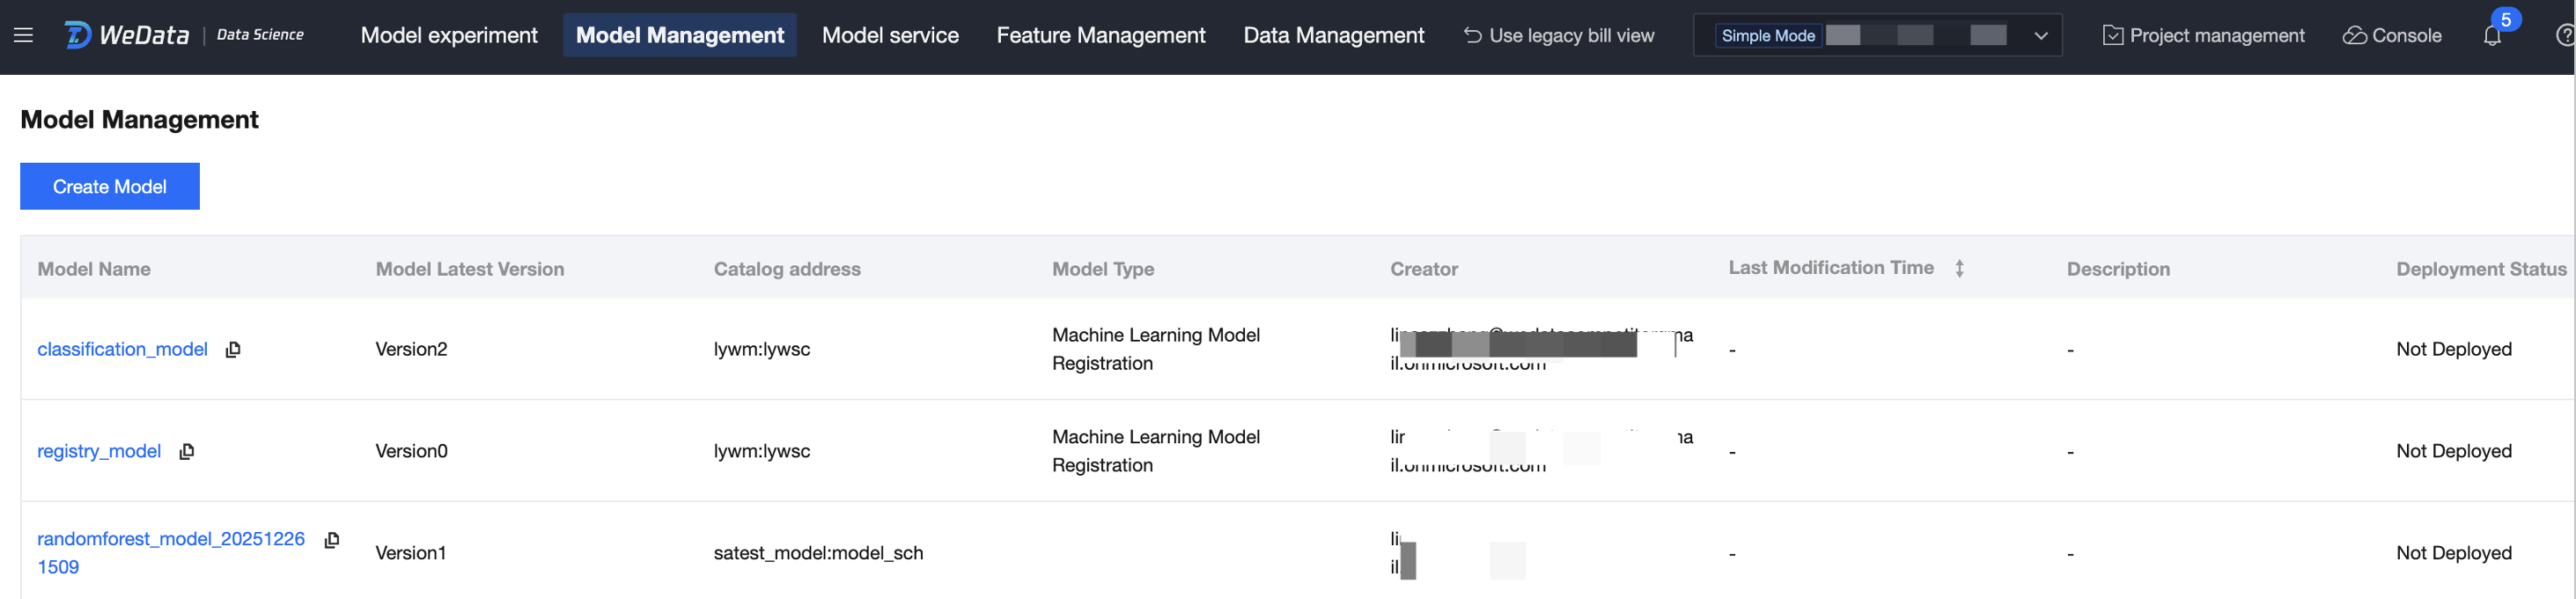
Task: Open the randomforest_model_20251226 1509 link
Action: (170, 539)
